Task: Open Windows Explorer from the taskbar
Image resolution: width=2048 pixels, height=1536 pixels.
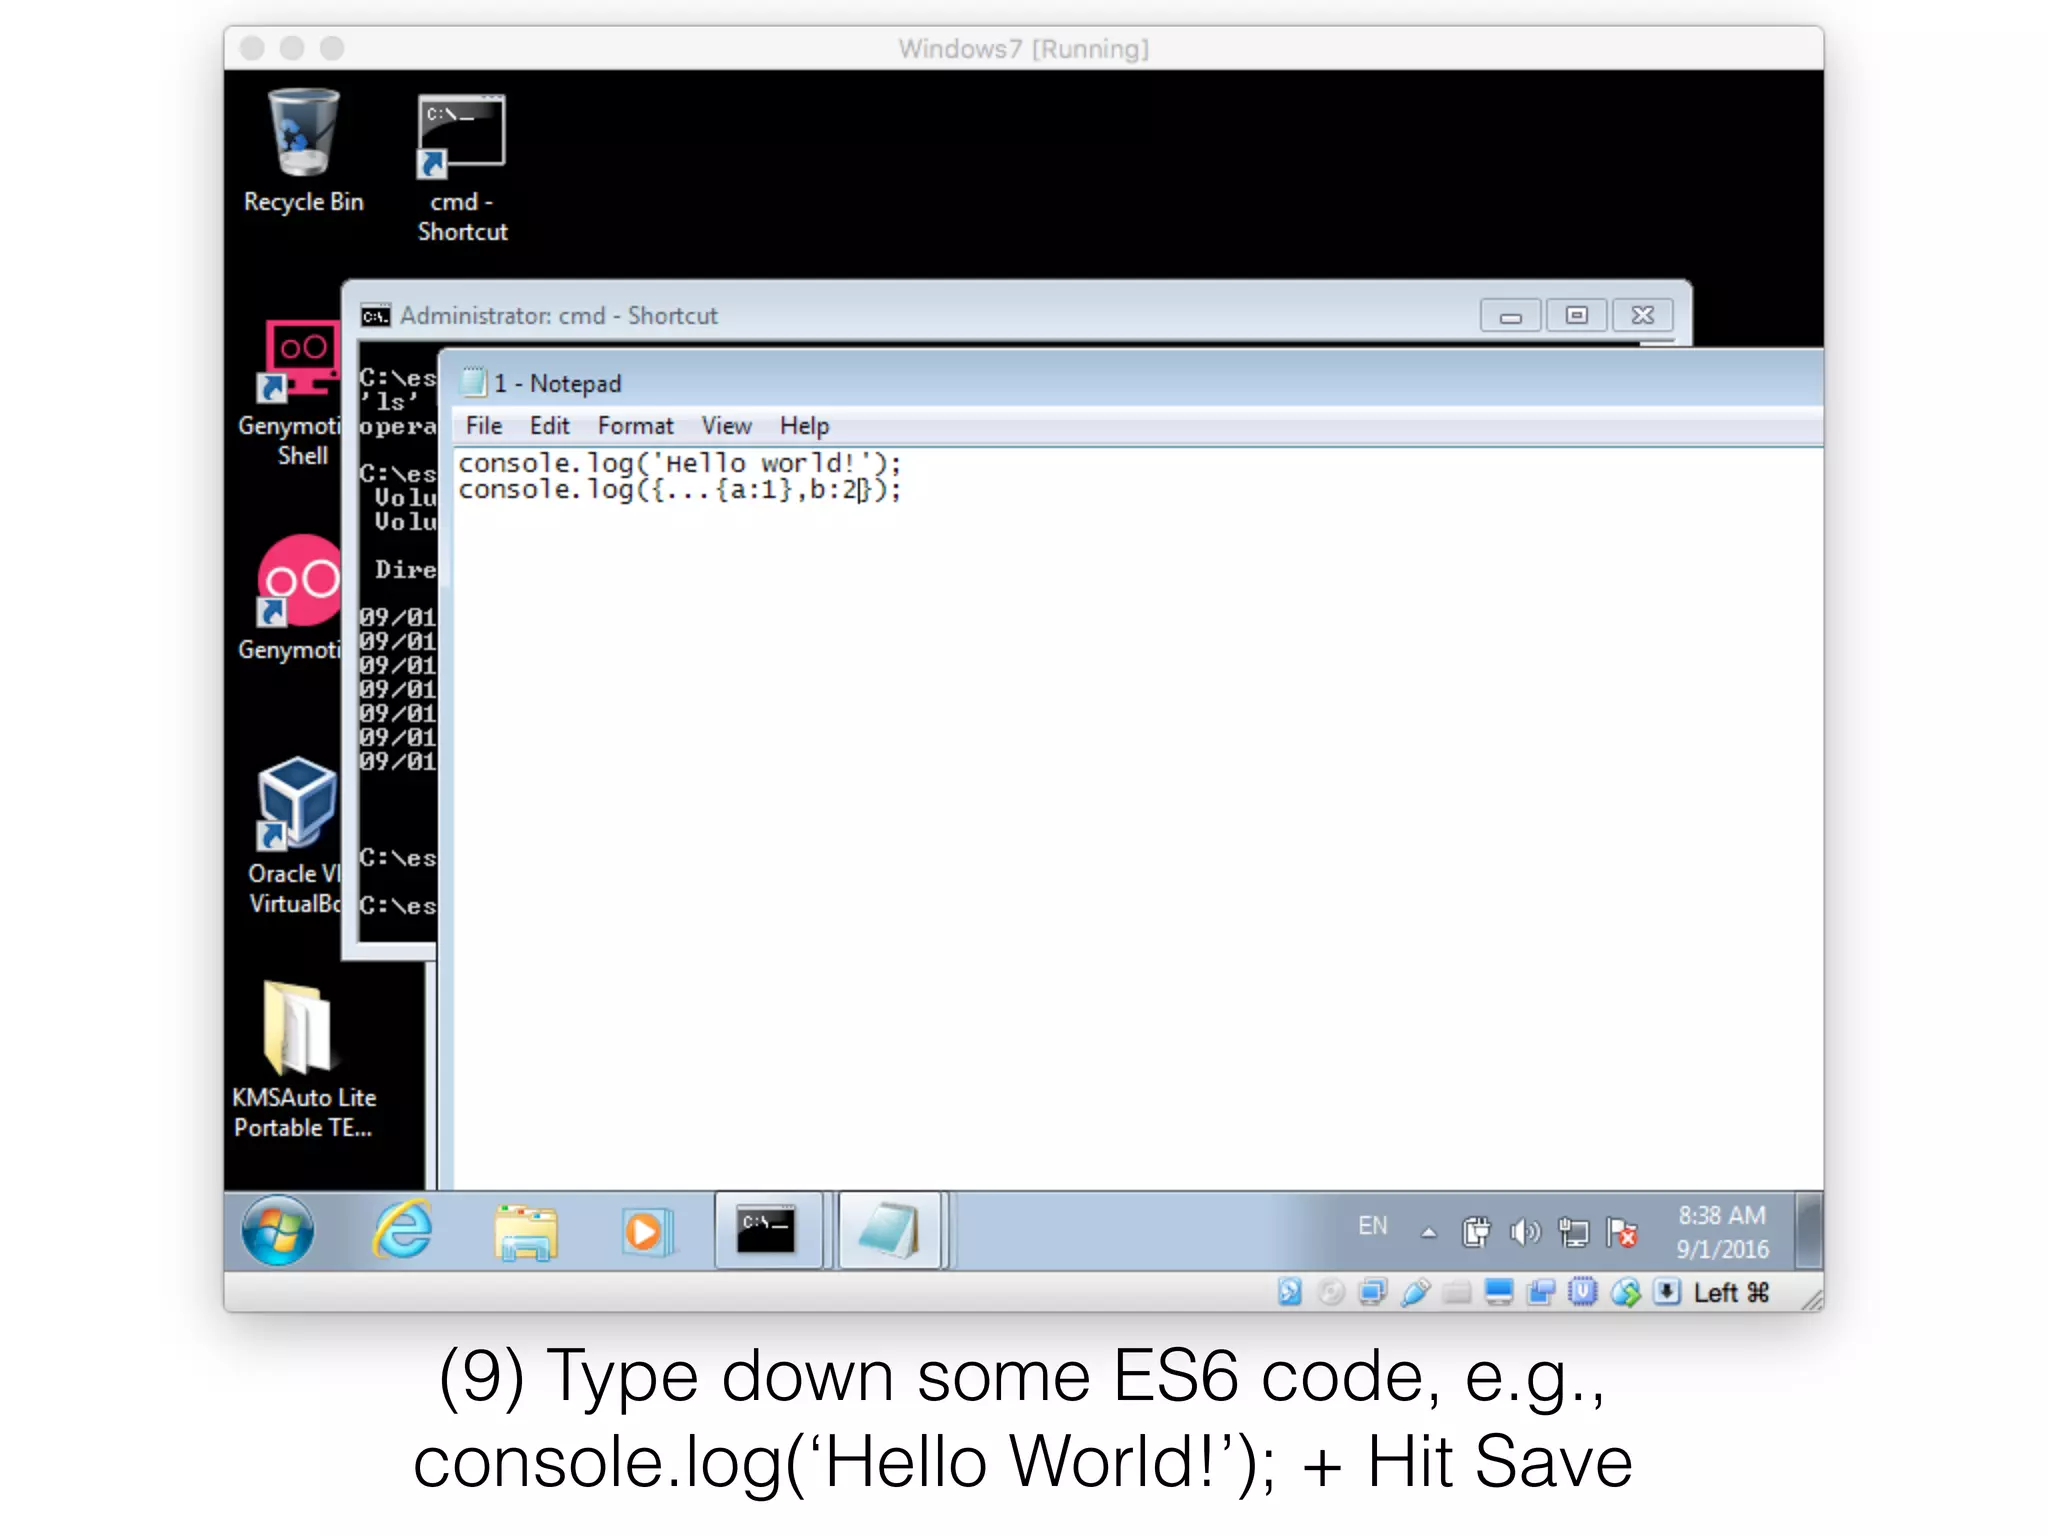Action: click(526, 1232)
